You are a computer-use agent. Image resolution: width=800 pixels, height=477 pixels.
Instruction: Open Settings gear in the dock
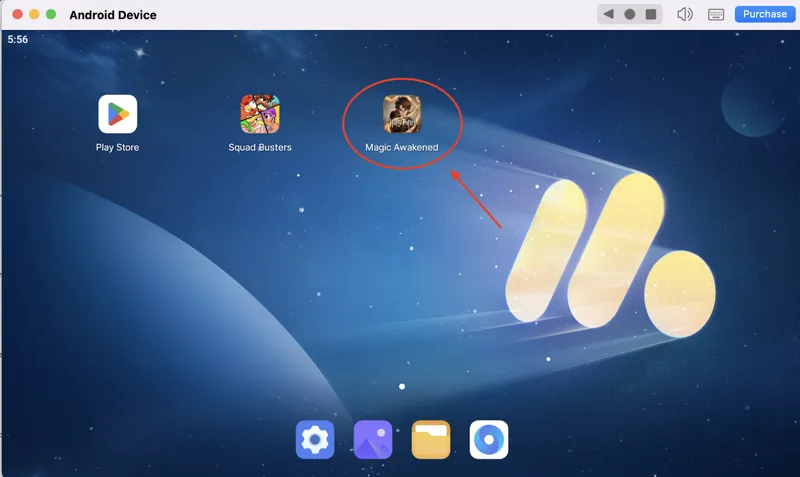click(x=315, y=439)
